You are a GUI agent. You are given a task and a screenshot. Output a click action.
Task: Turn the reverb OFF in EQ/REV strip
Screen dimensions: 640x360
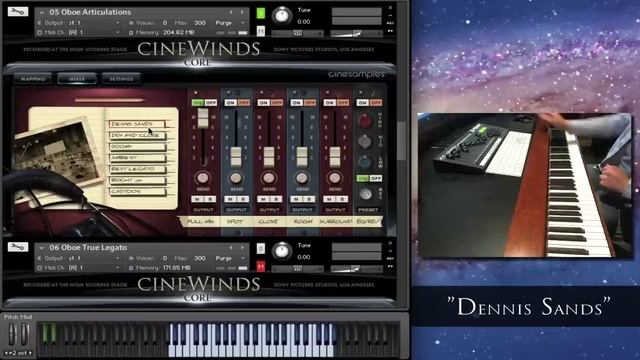click(x=376, y=178)
